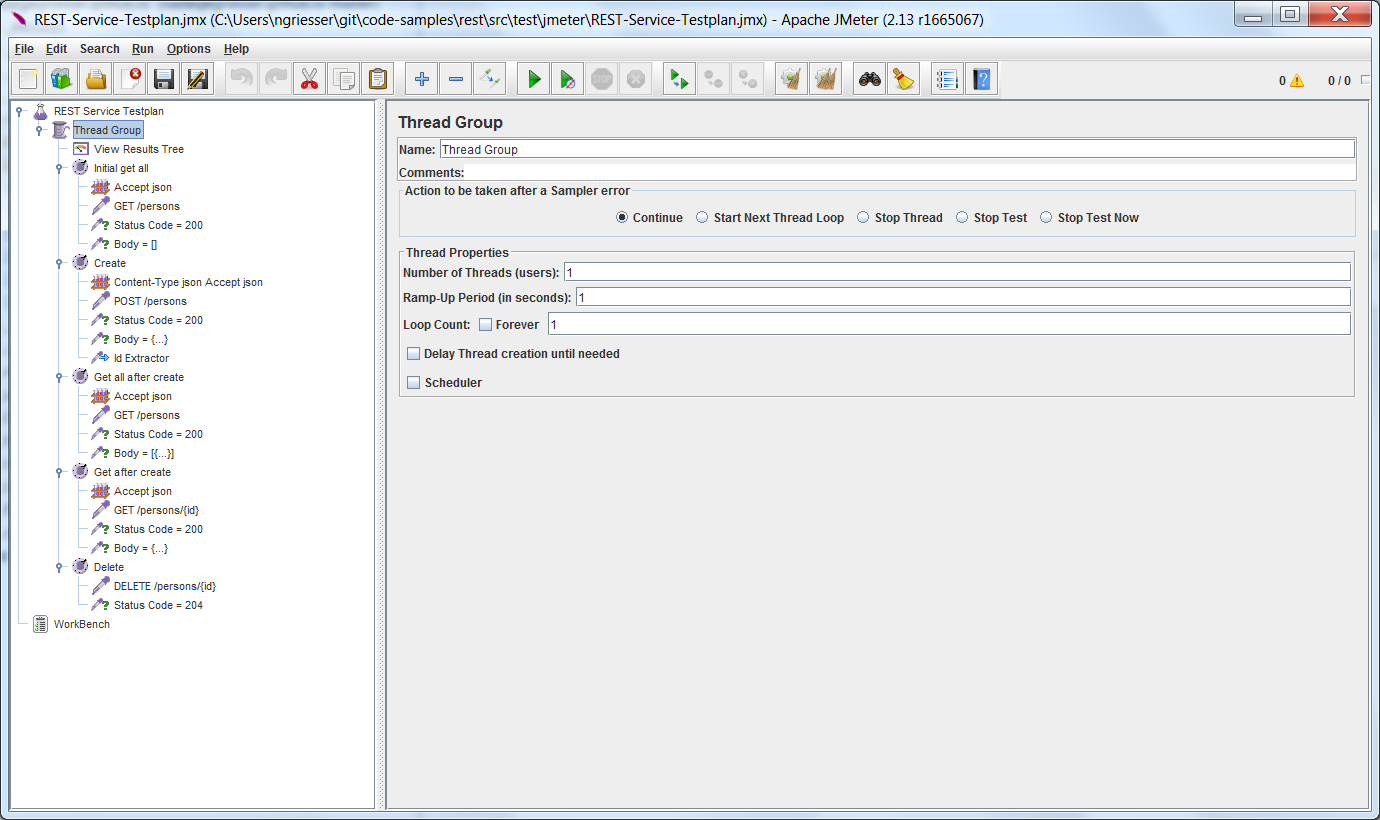Clear all results with double broom icon

pos(826,79)
